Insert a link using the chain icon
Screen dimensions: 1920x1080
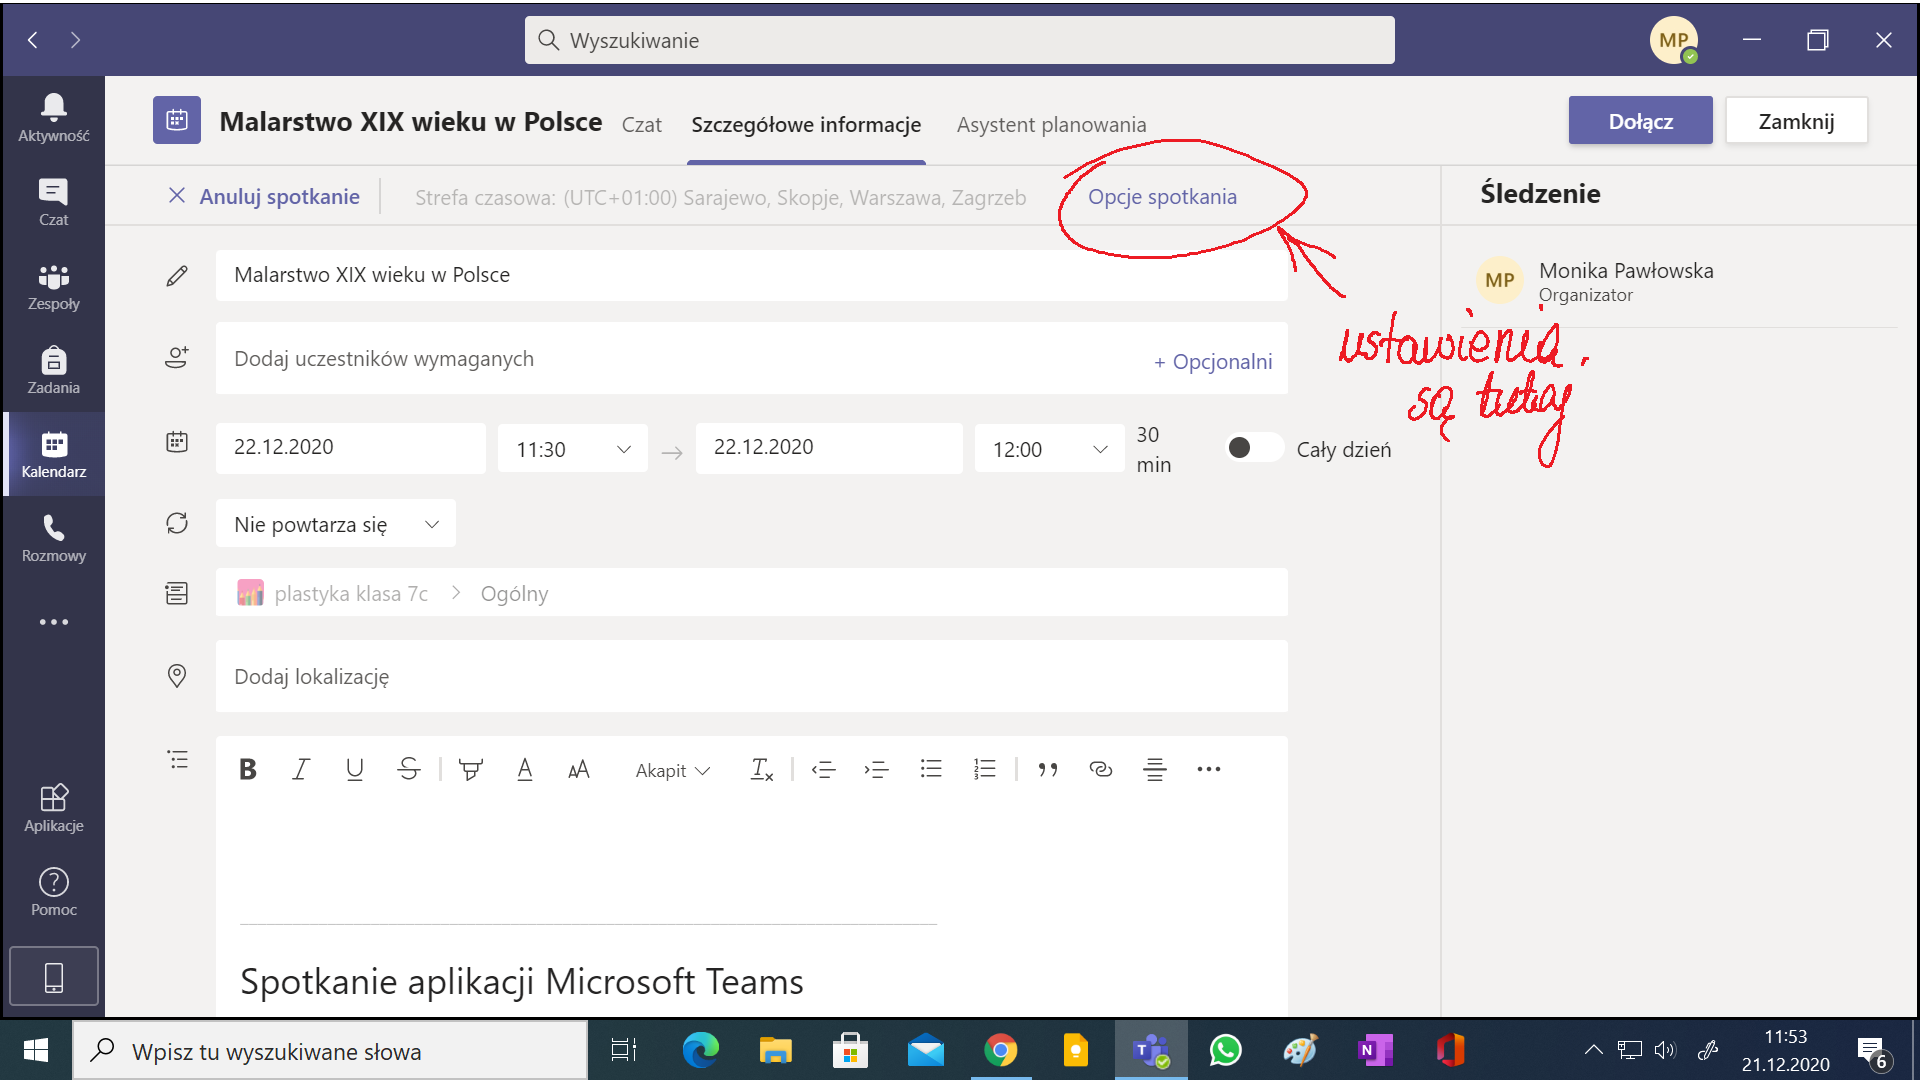[x=1100, y=768]
